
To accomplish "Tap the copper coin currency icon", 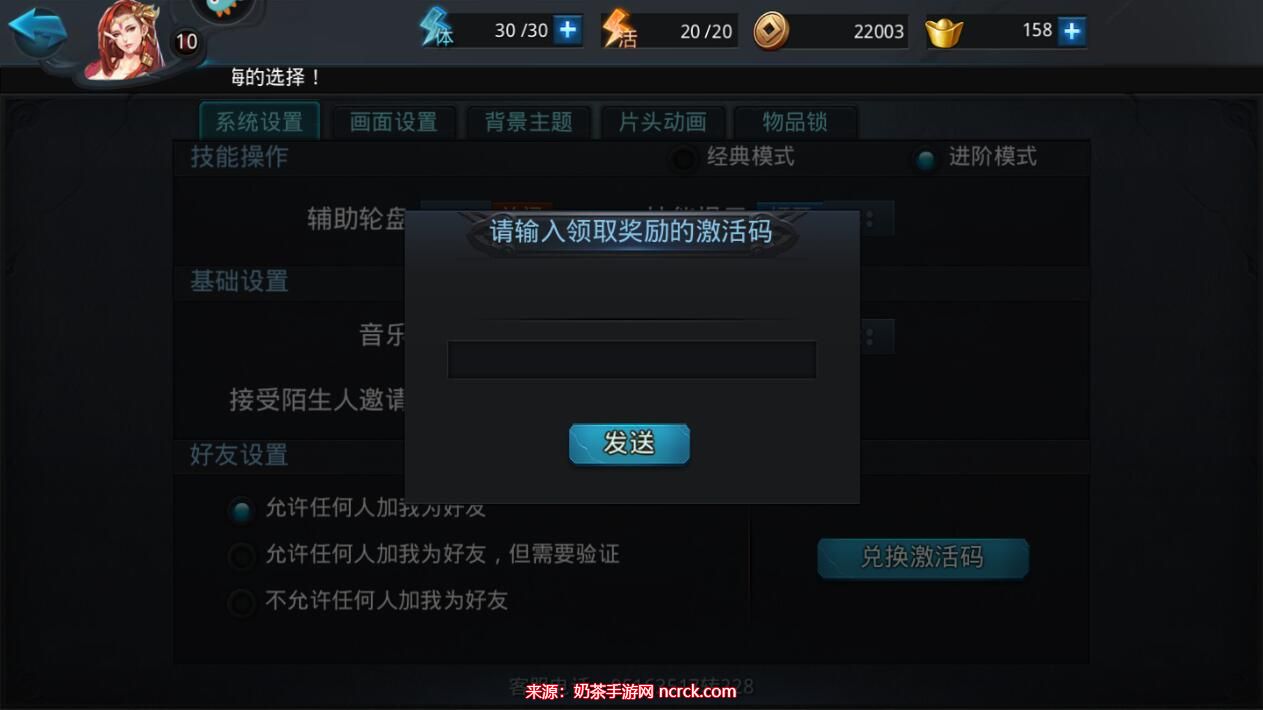I will click(771, 31).
